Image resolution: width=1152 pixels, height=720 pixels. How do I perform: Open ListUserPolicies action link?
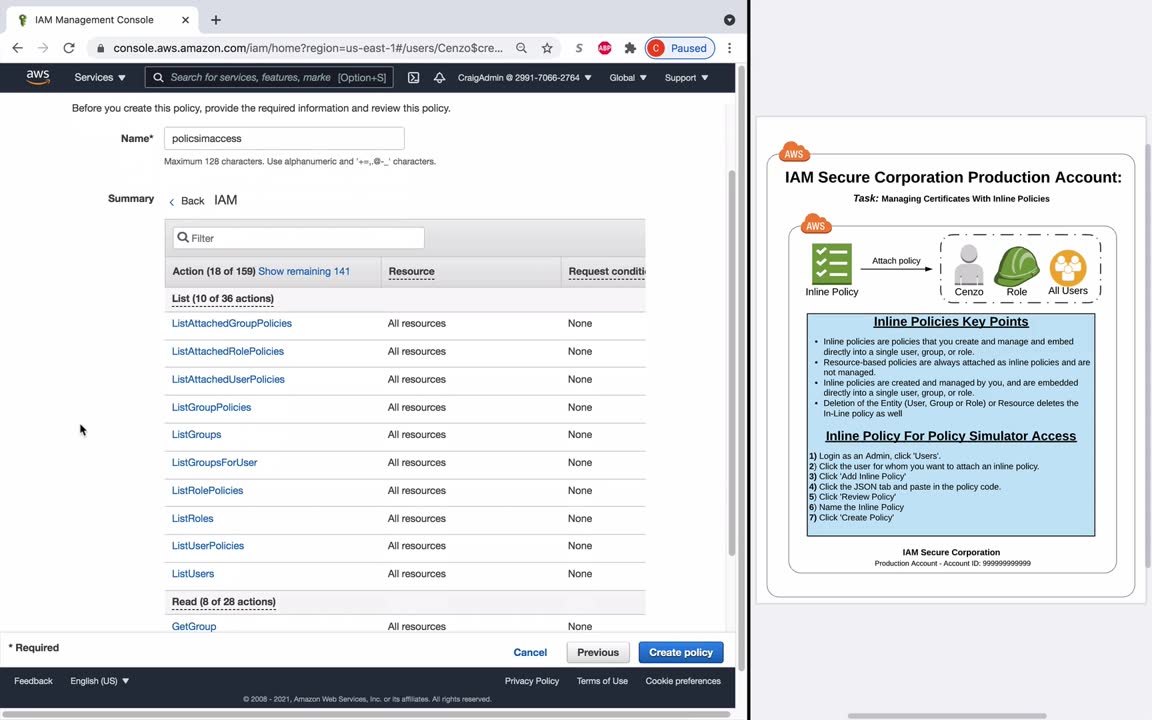click(208, 546)
